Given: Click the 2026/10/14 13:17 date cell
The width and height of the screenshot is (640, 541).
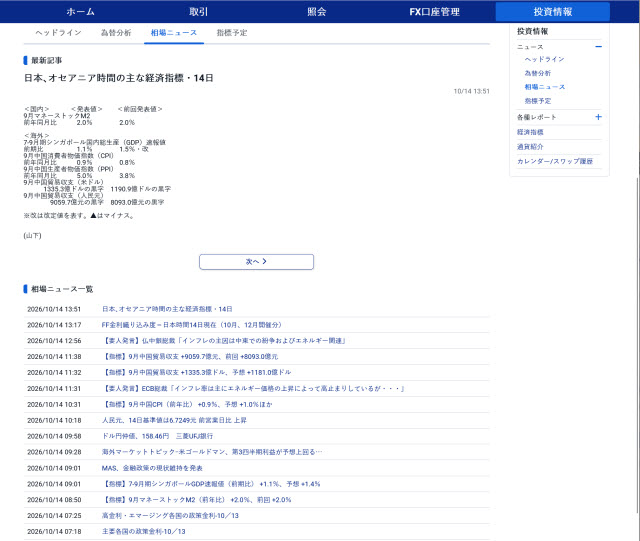Looking at the screenshot, I should tap(54, 325).
